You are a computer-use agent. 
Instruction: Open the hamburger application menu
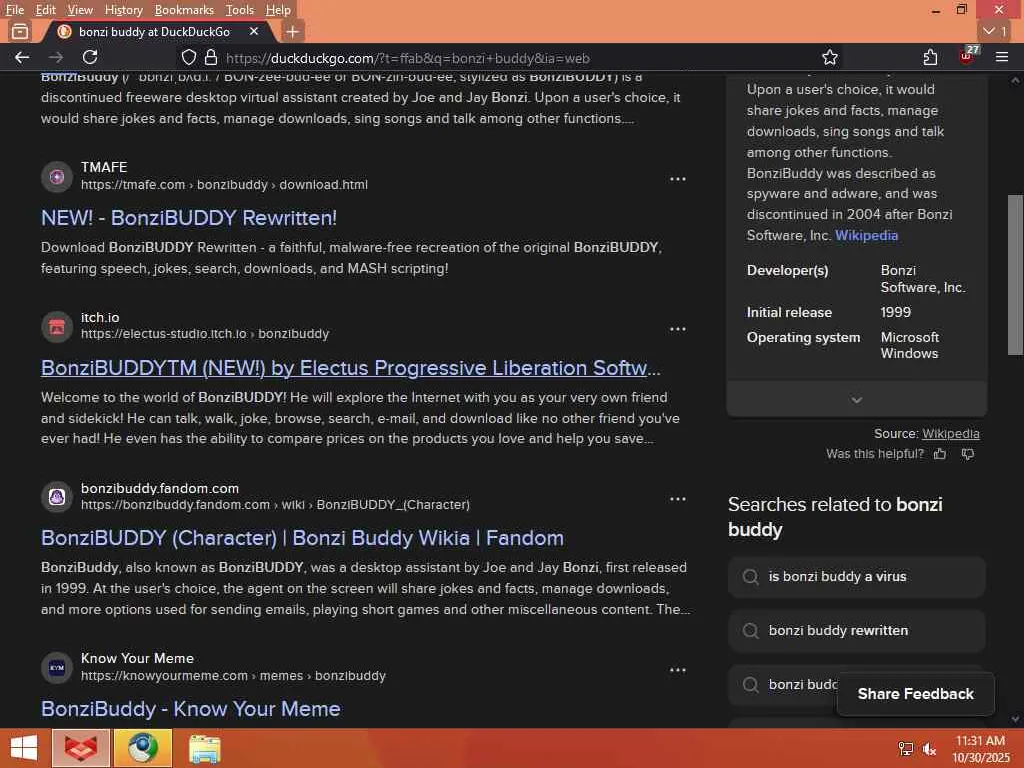click(1002, 57)
